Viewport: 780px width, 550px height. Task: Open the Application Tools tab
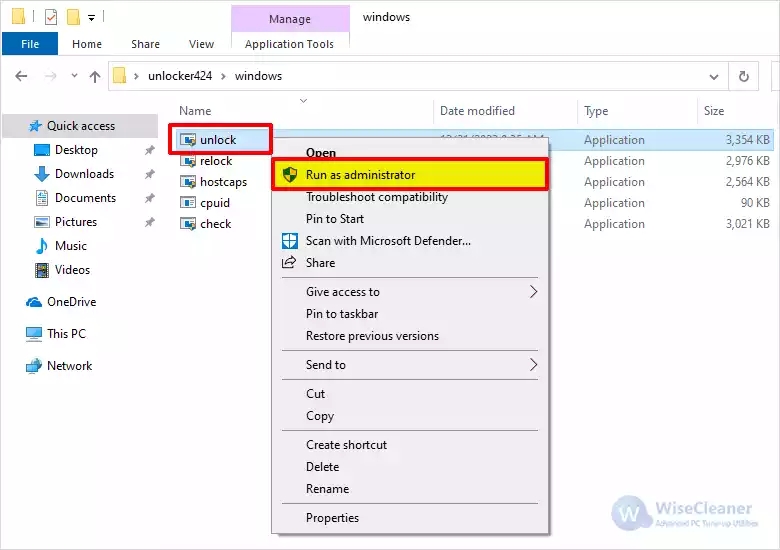[x=290, y=44]
